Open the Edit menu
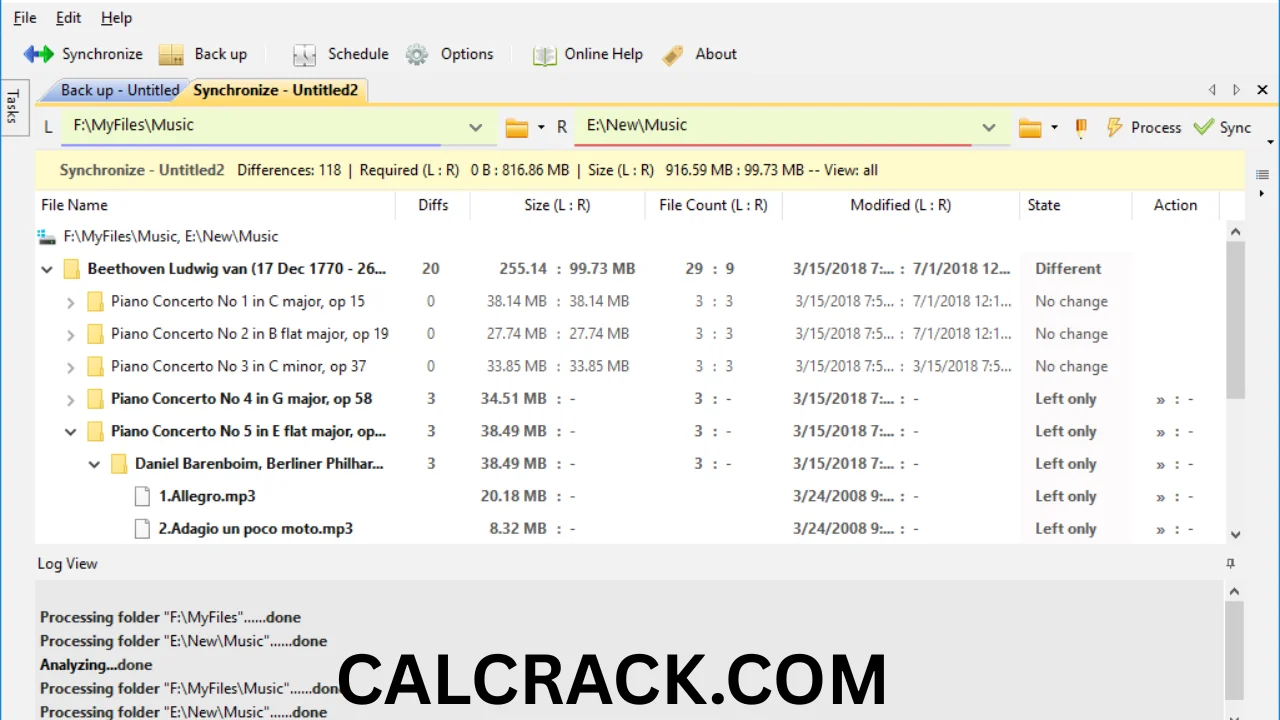Viewport: 1280px width, 720px height. click(69, 18)
